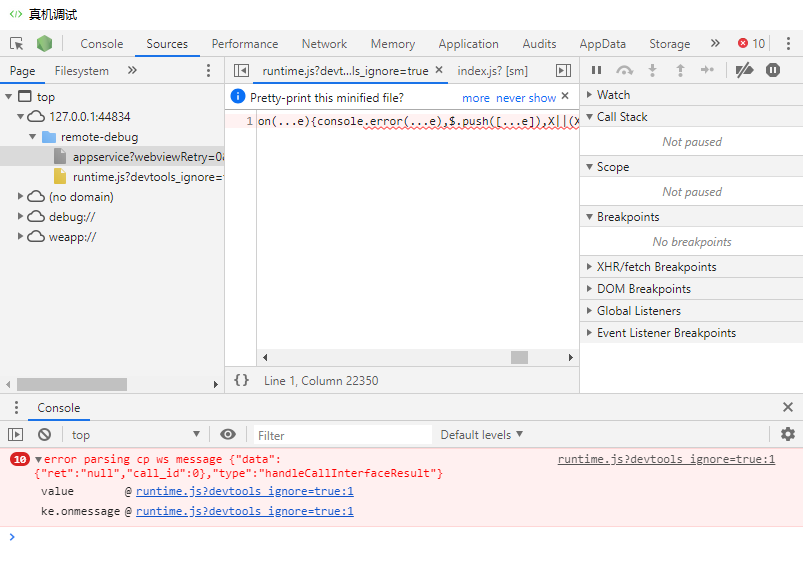Switch to the Console tab
Screen dimensions: 803x579
101,44
